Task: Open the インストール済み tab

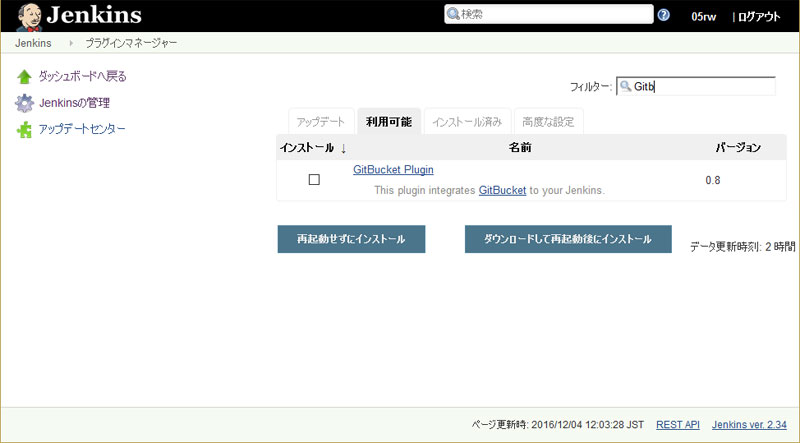Action: 467,121
